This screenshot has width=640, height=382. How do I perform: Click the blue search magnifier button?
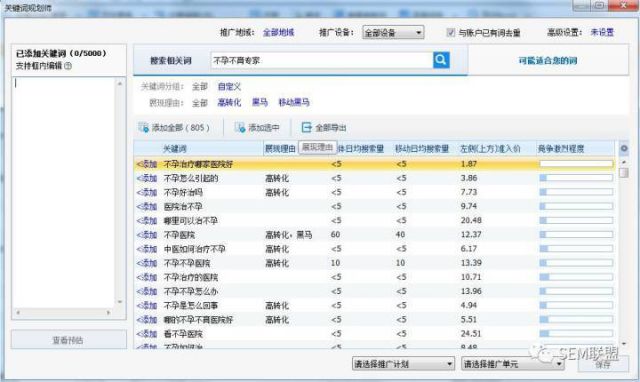441,60
